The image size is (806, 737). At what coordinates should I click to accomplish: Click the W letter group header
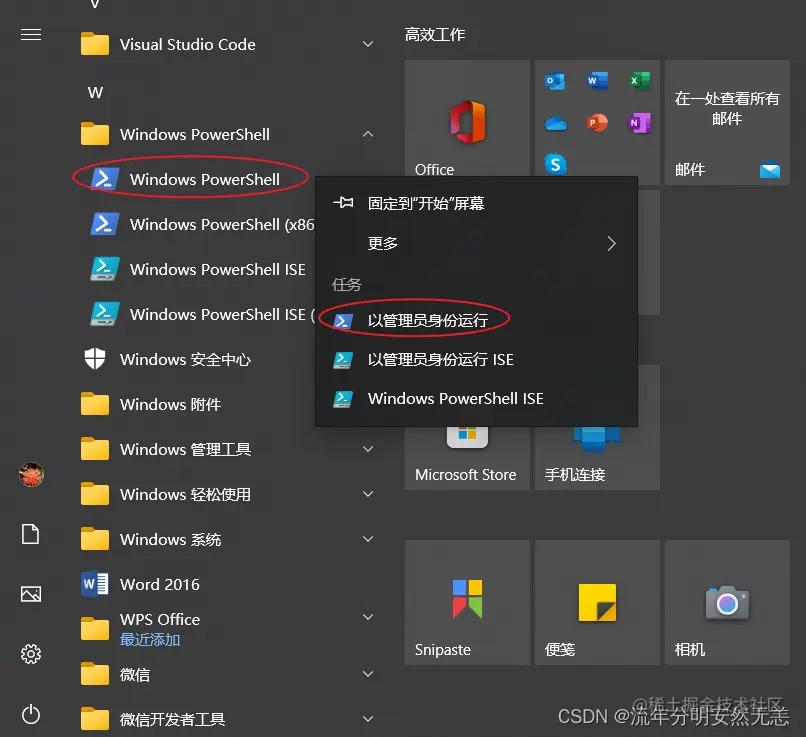click(x=95, y=93)
